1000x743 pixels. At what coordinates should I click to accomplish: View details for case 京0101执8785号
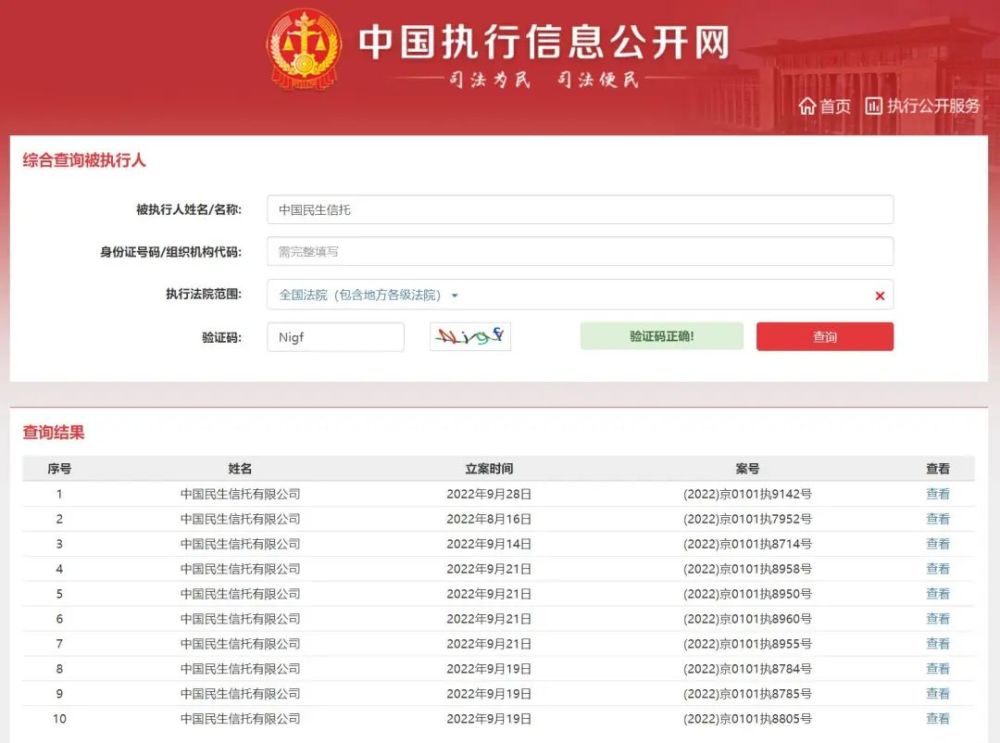938,693
